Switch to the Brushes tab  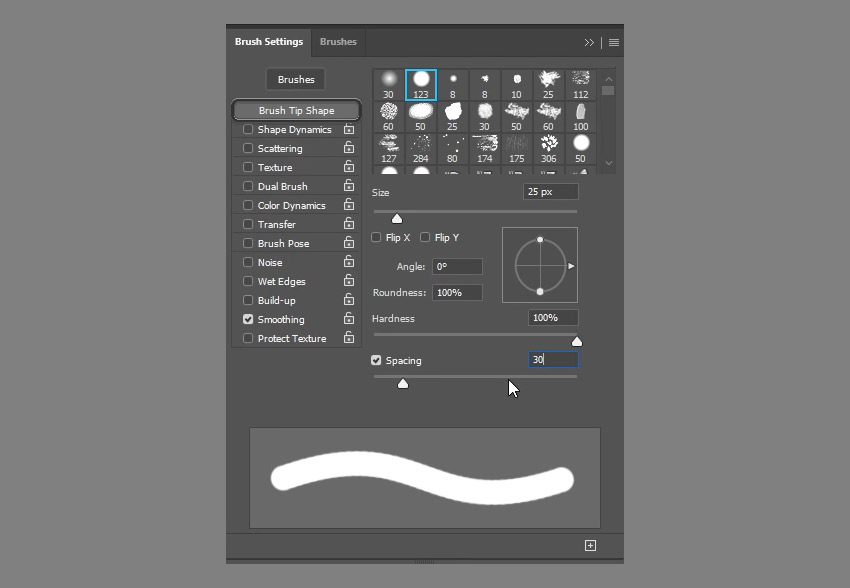[338, 41]
